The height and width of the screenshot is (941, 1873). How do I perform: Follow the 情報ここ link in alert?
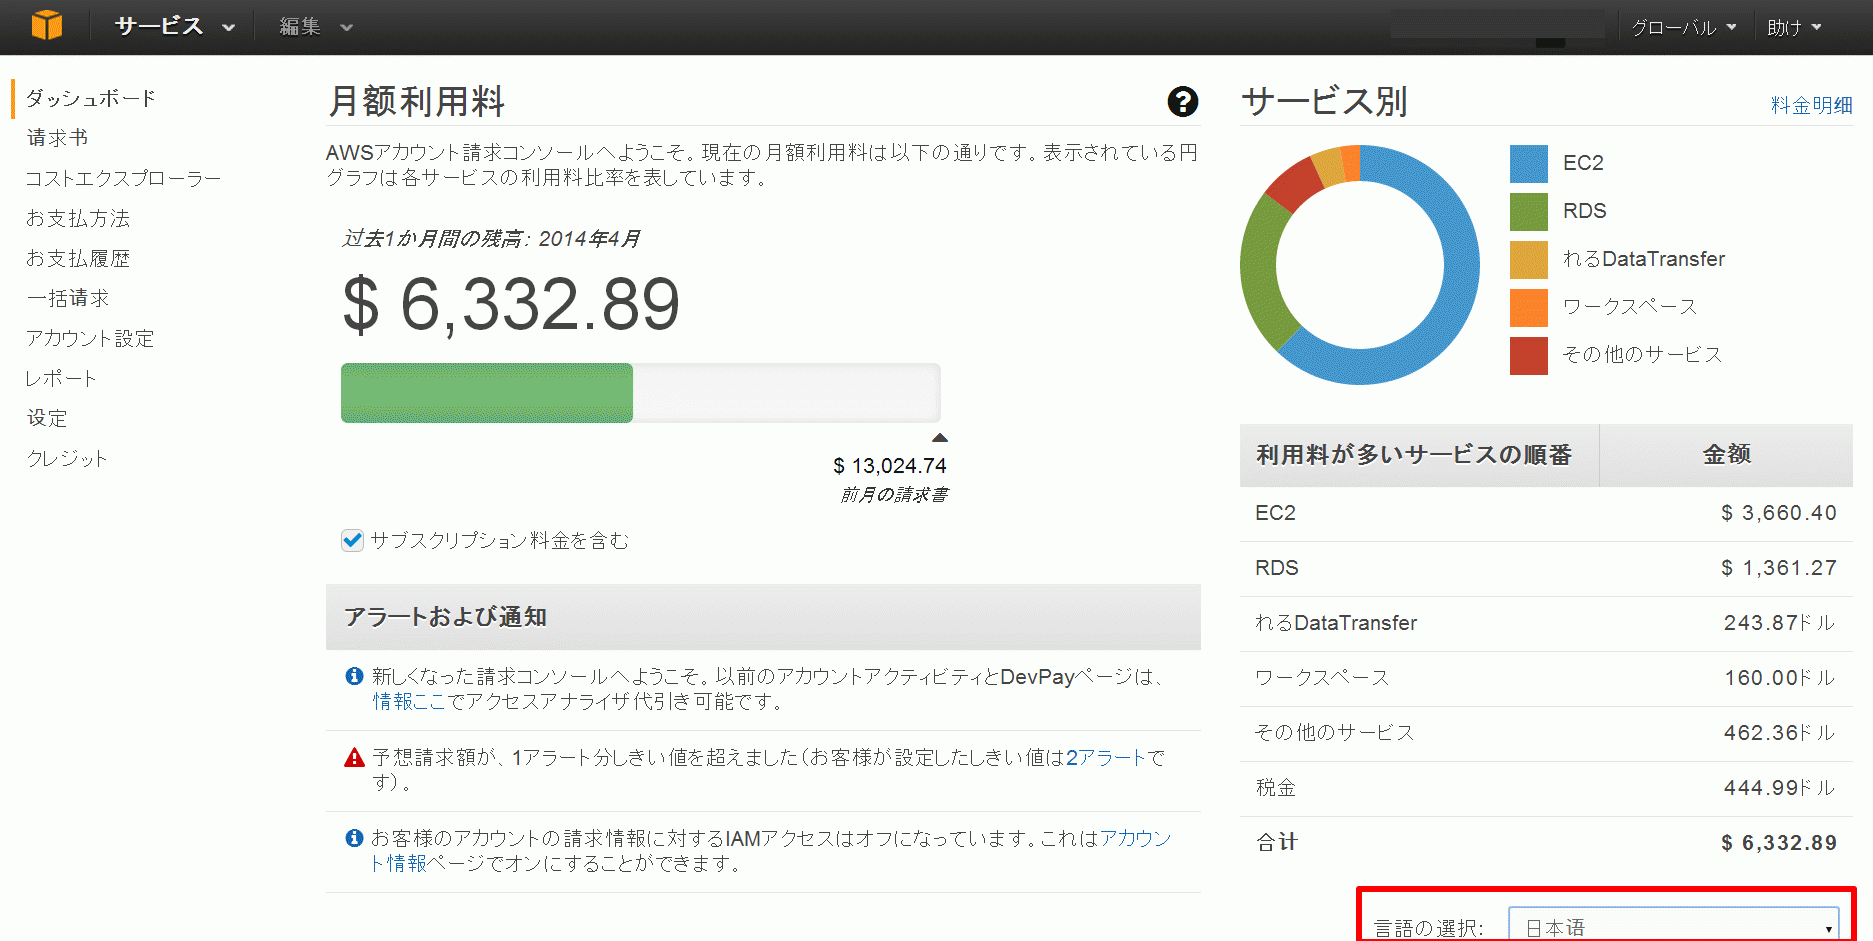(409, 702)
